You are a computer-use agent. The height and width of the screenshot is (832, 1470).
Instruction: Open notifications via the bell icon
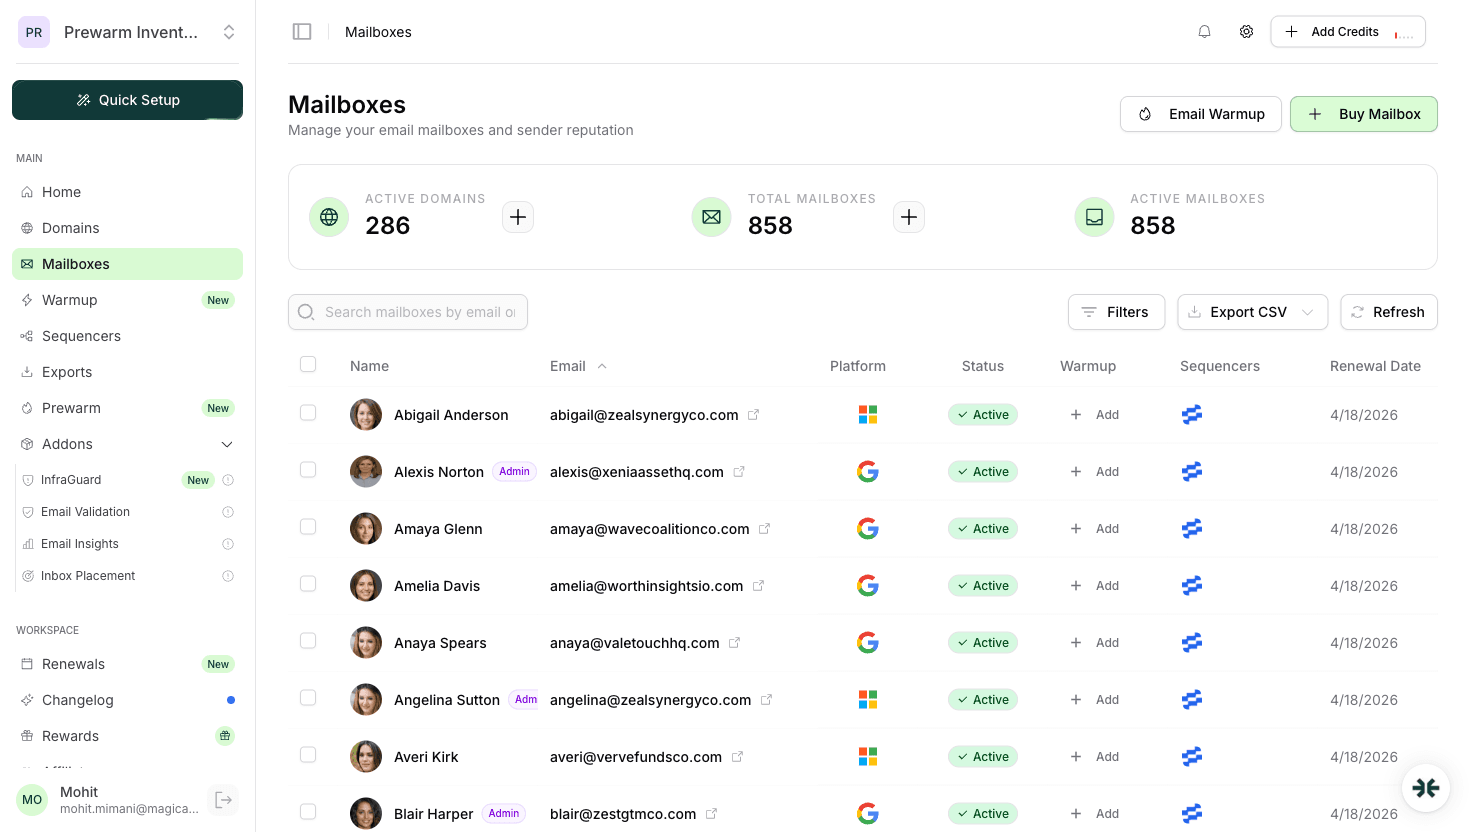[x=1204, y=31]
